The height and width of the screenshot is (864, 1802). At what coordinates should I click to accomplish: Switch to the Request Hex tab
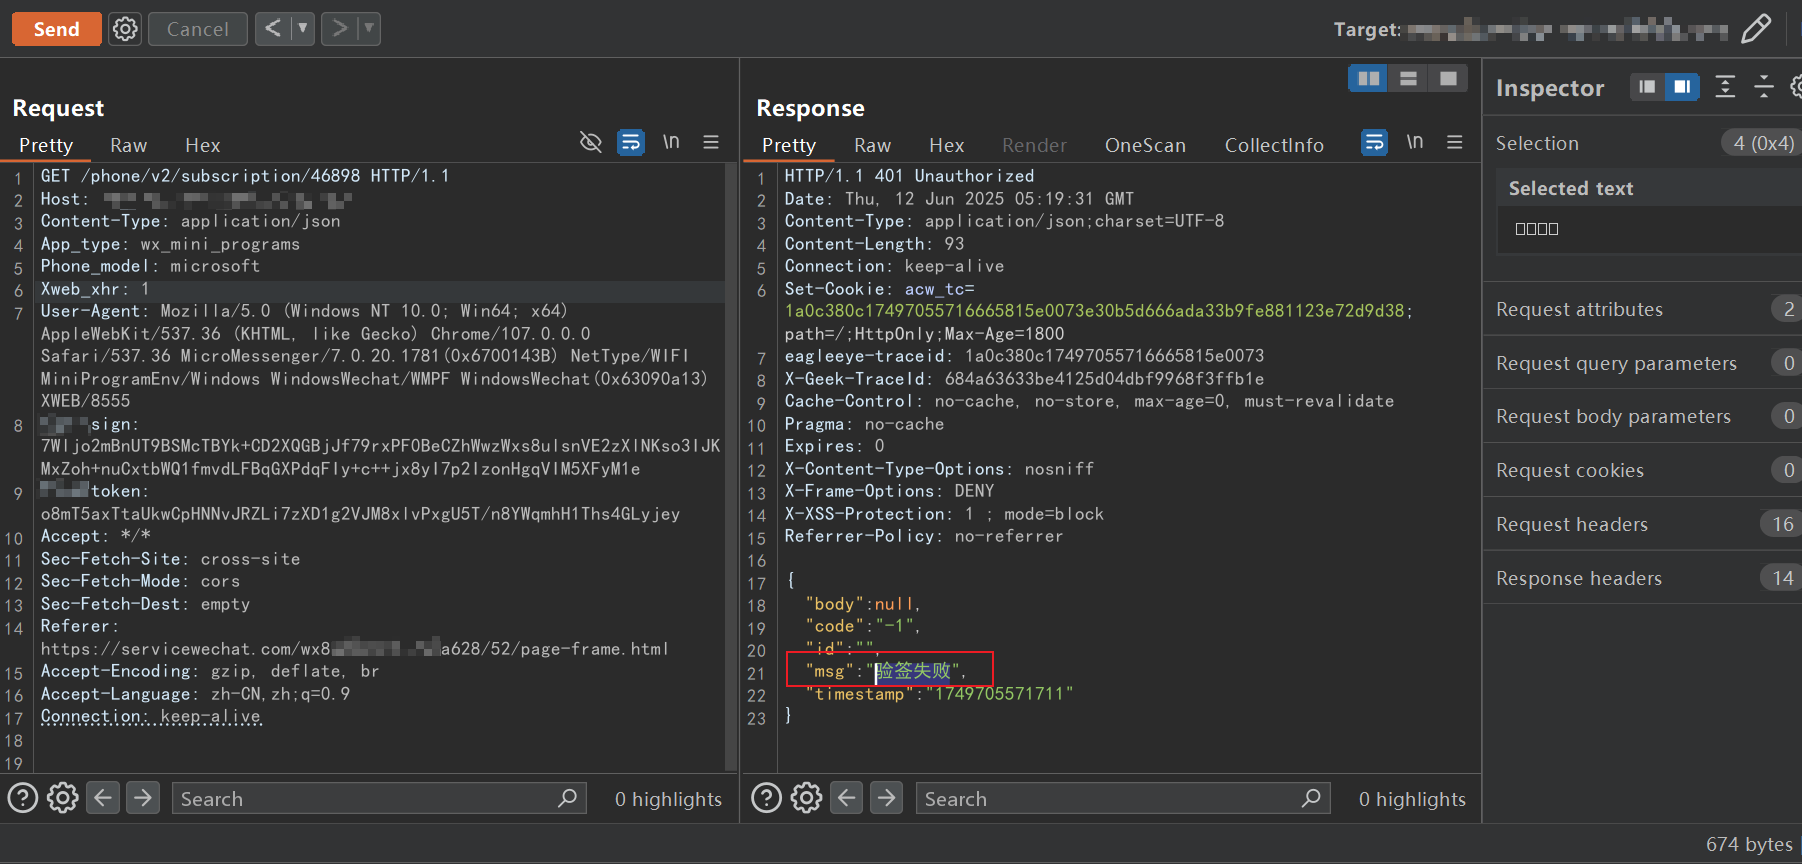pos(202,145)
